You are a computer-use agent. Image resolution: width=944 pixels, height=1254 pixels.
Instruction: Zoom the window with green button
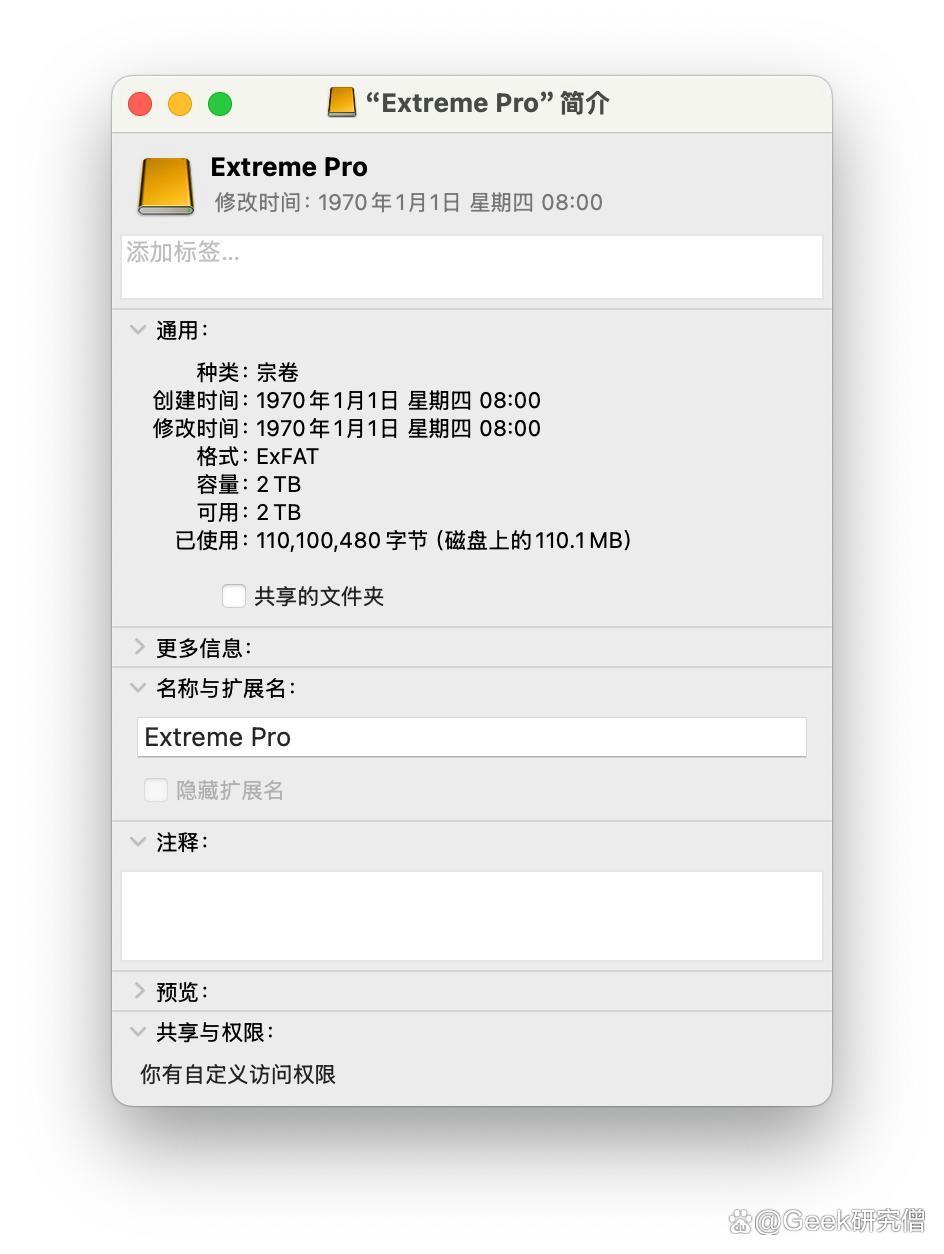[x=220, y=104]
